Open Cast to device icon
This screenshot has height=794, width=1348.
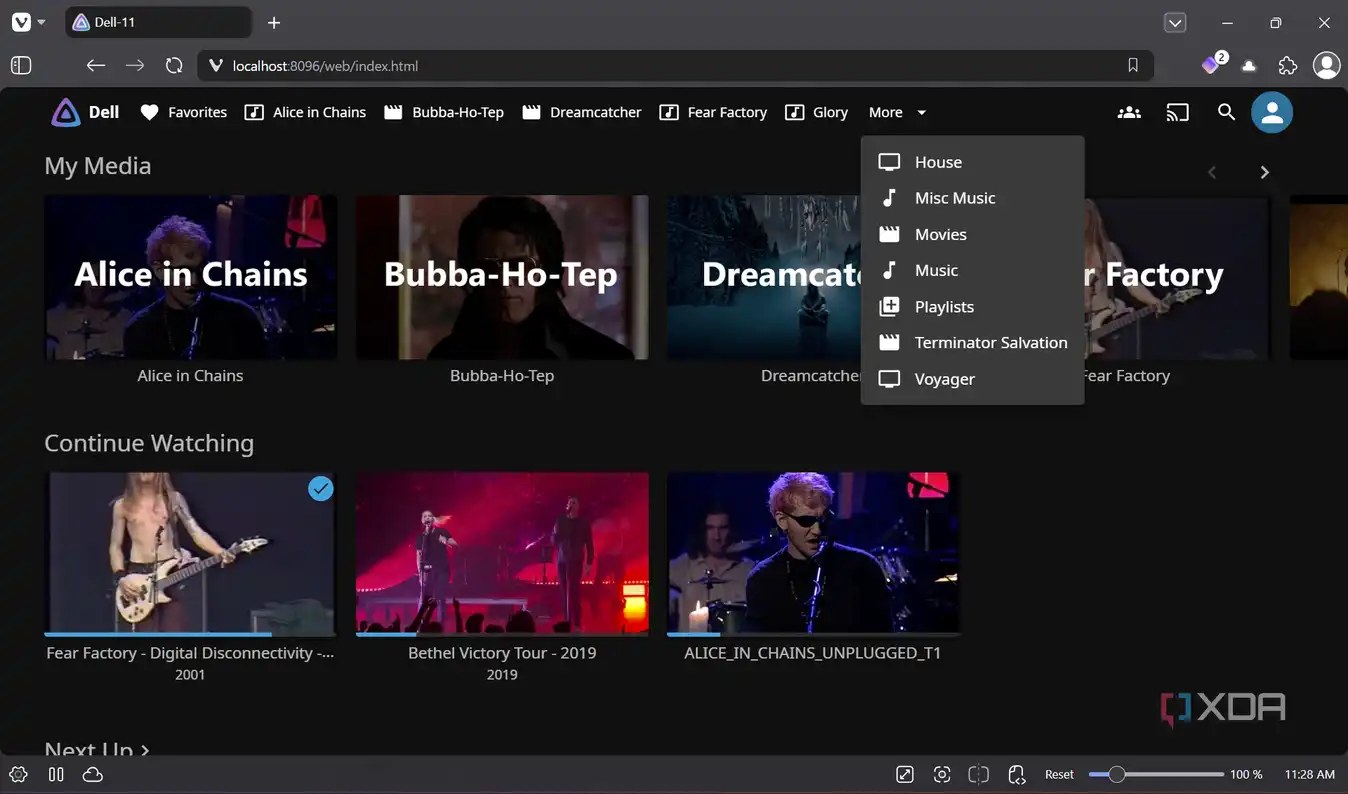[x=1178, y=112]
